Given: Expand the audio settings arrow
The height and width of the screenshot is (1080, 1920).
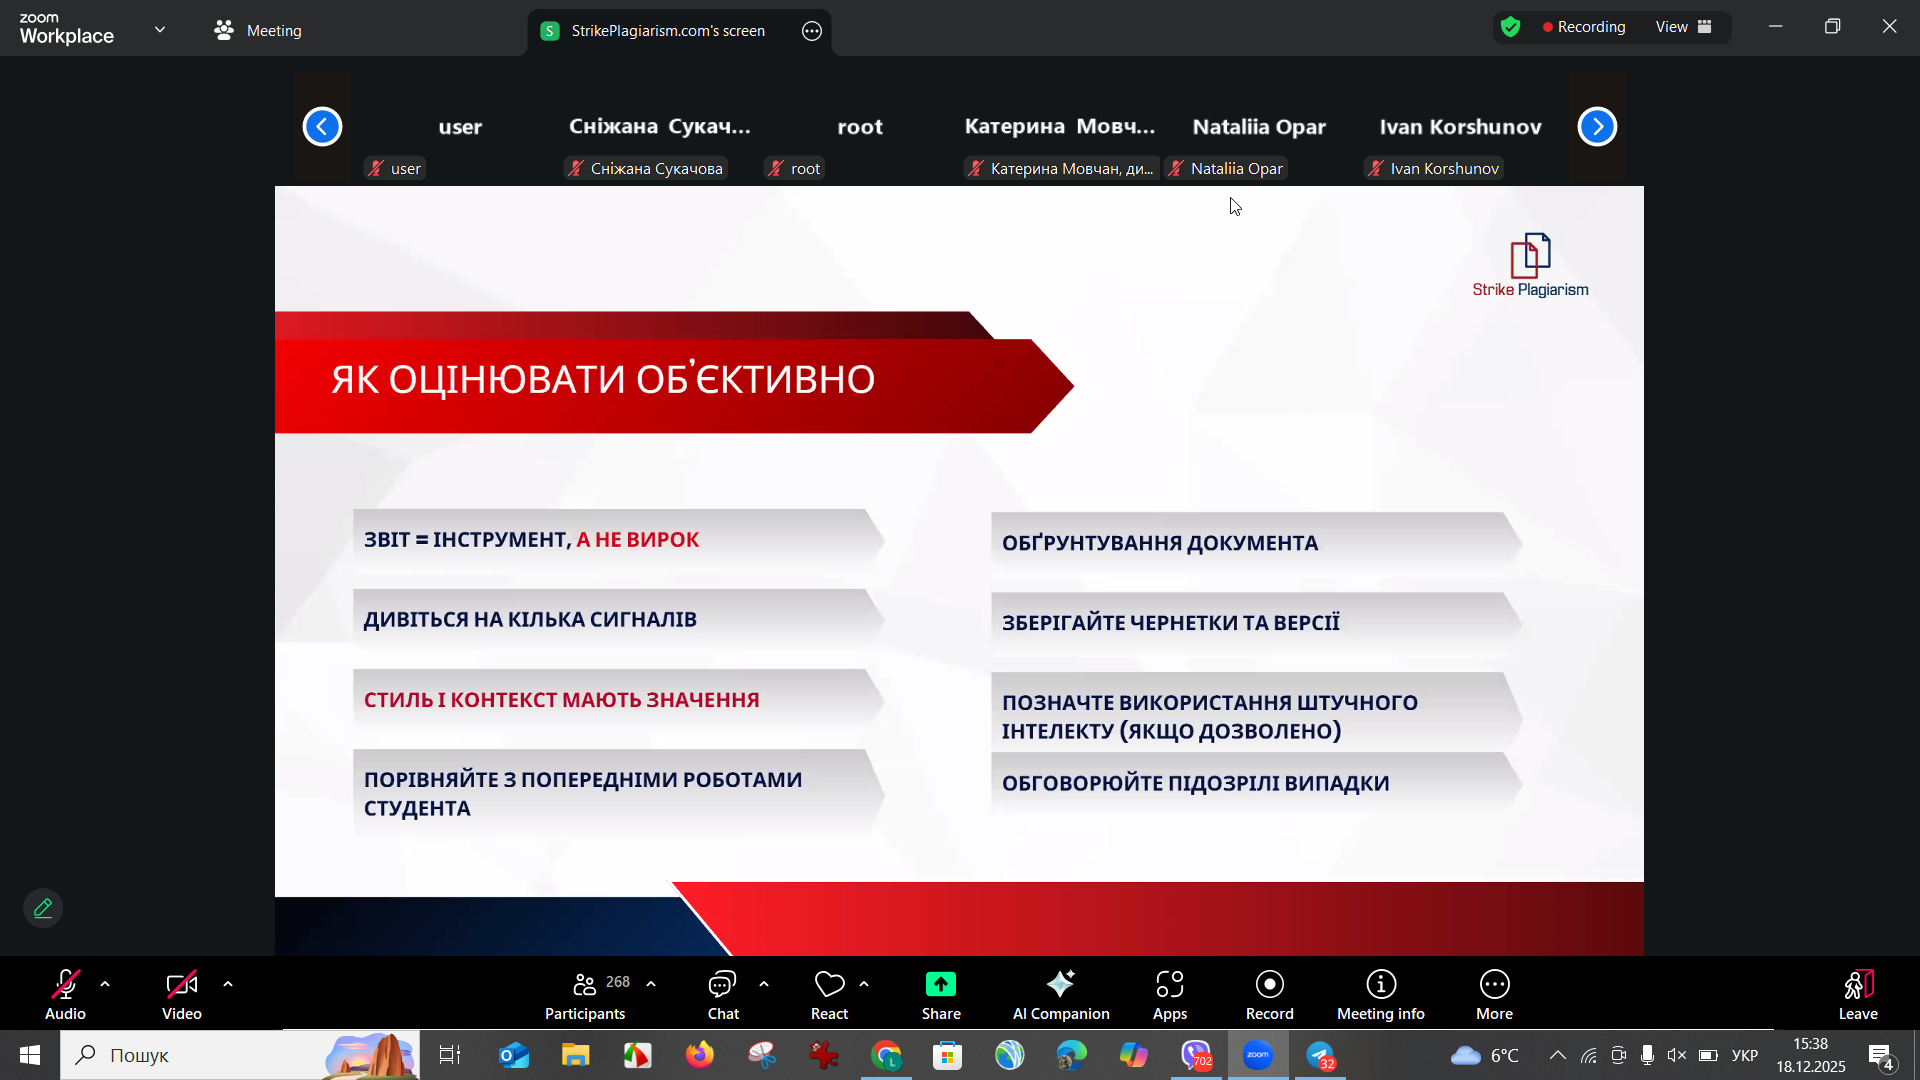Looking at the screenshot, I should point(105,985).
